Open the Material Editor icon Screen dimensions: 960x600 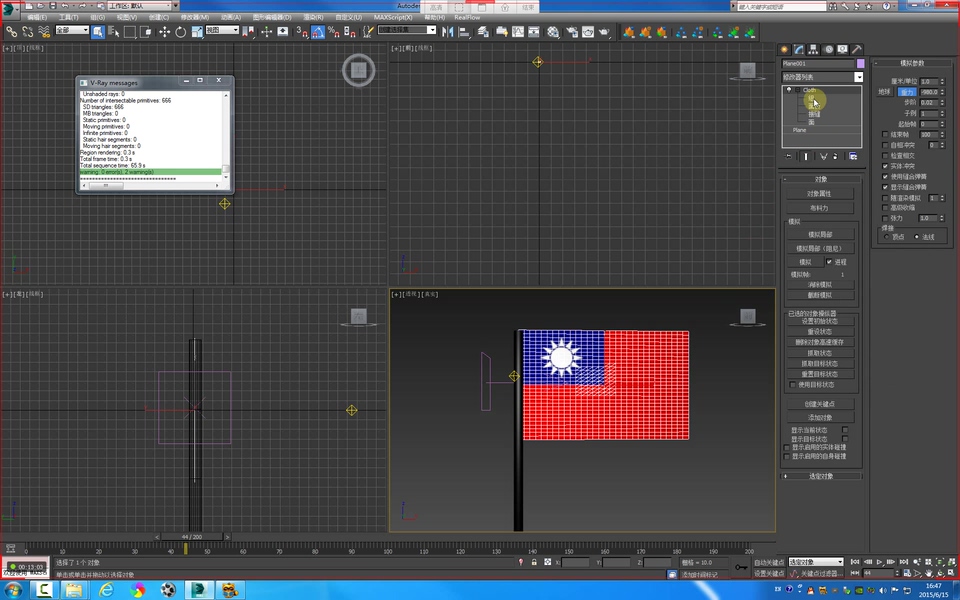553,32
